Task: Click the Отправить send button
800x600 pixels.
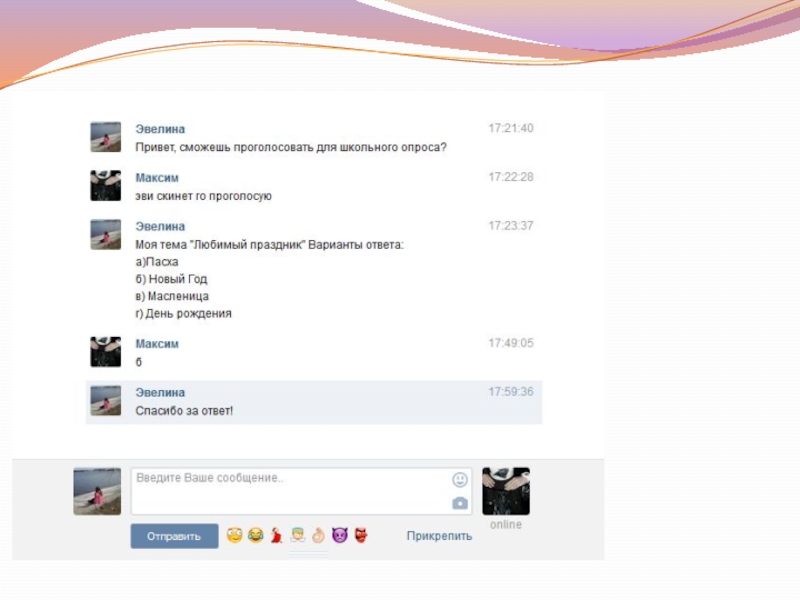Action: 174,536
